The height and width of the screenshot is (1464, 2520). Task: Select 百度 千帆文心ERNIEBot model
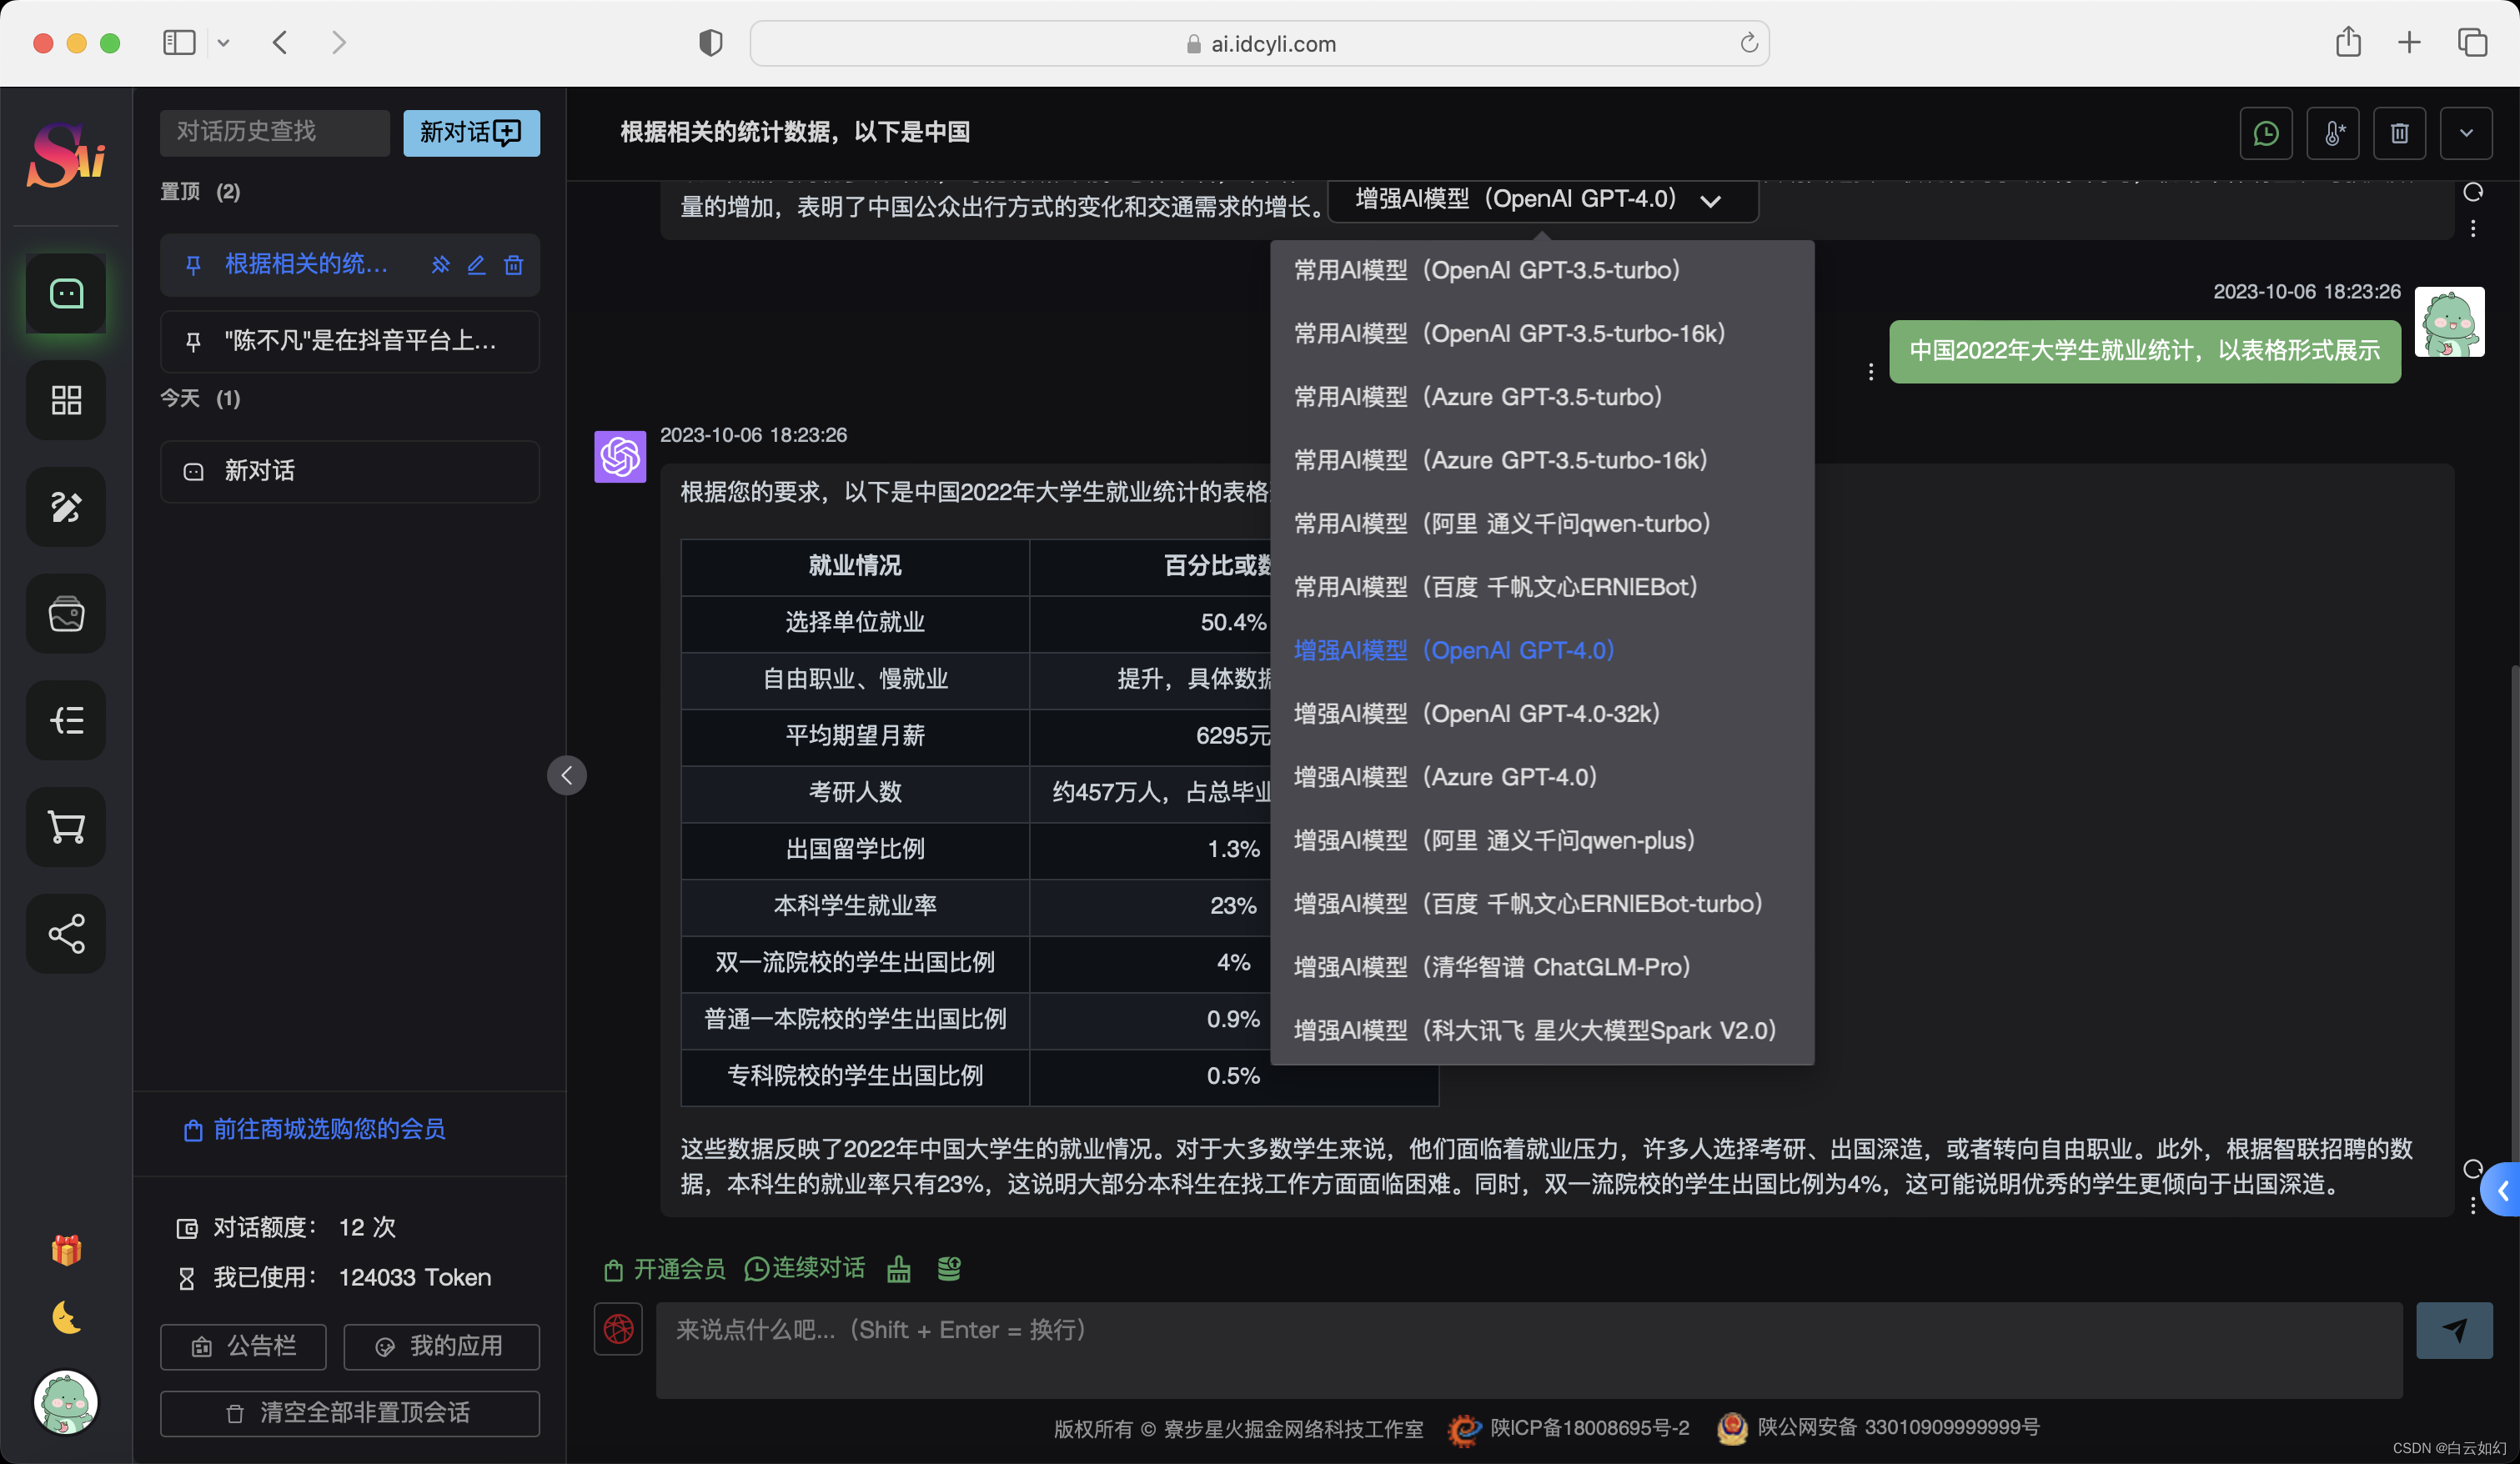[1542, 587]
